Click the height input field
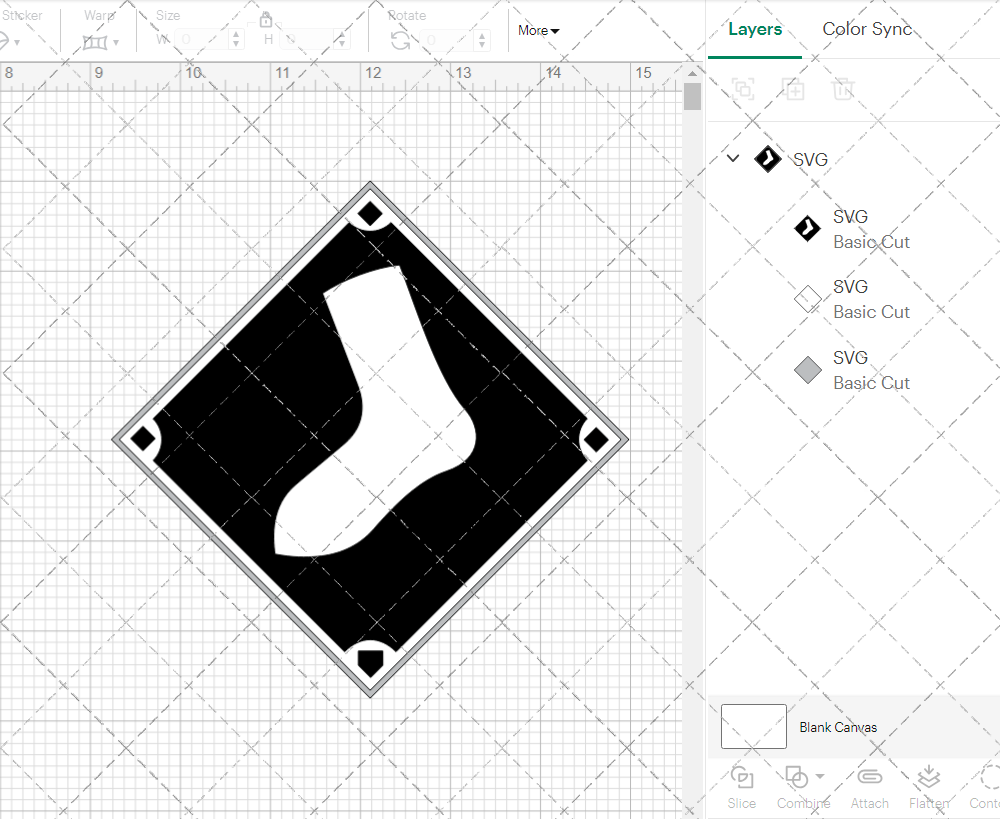This screenshot has height=819, width=1000. tap(307, 40)
